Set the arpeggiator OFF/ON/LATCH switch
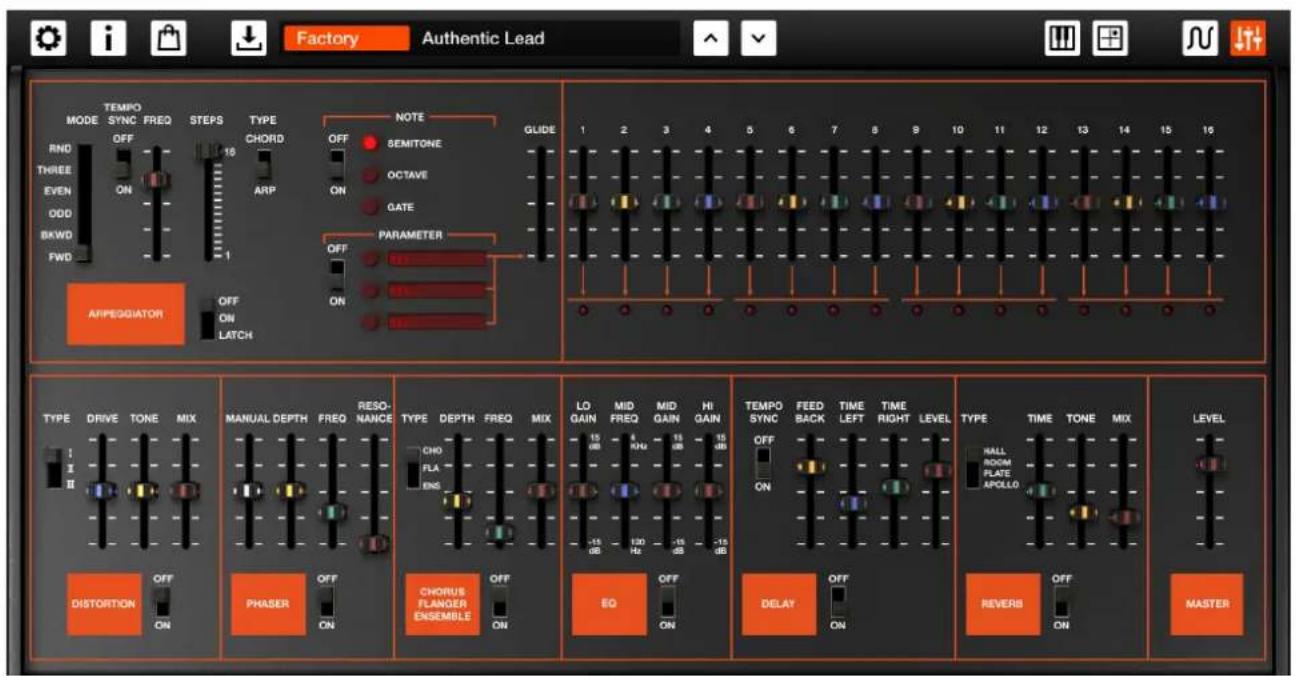The image size is (1296, 676). tap(207, 318)
